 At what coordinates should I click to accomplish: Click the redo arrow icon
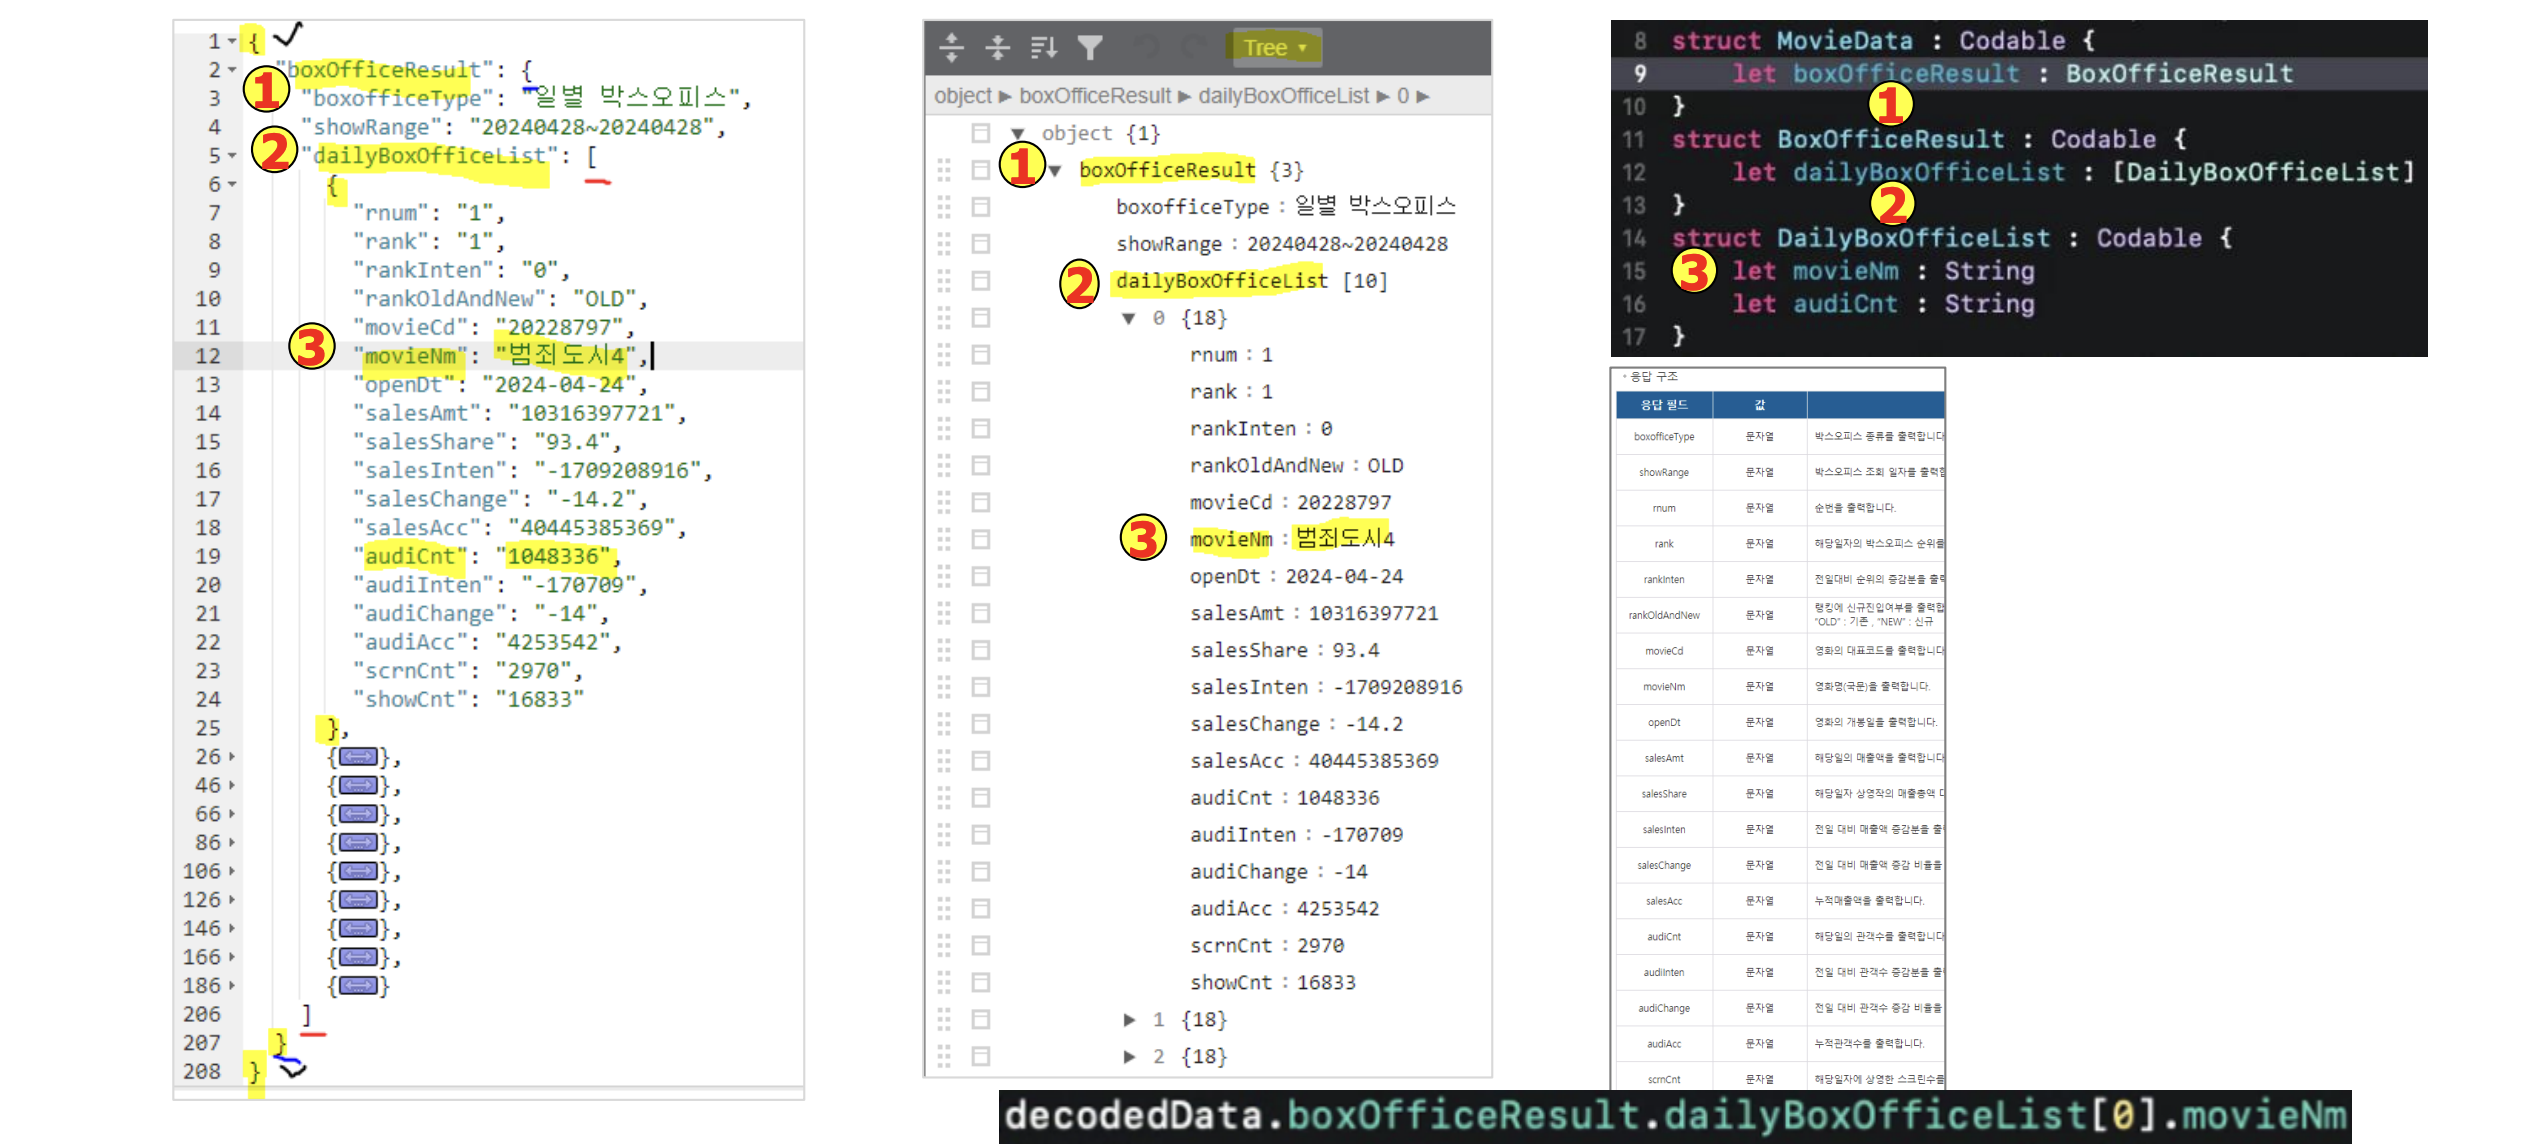pos(1194,47)
